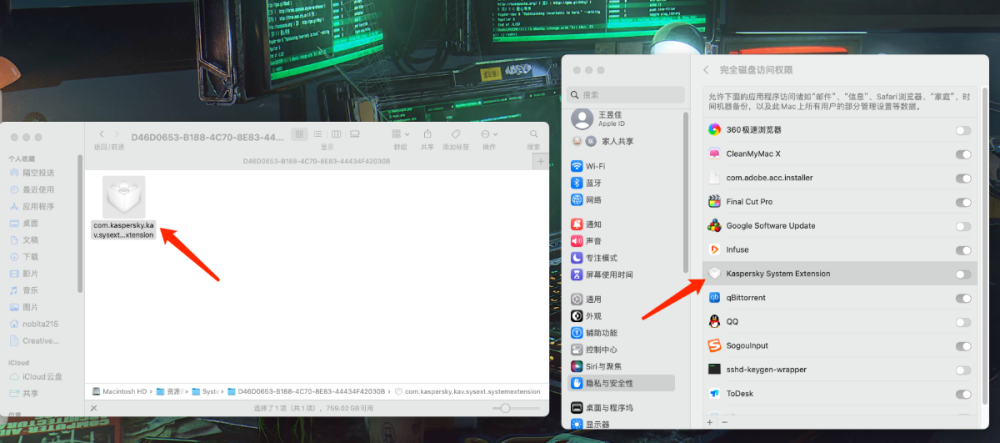Toggle Final Cut Pro full disk access
The image size is (1000, 443).
(x=963, y=202)
